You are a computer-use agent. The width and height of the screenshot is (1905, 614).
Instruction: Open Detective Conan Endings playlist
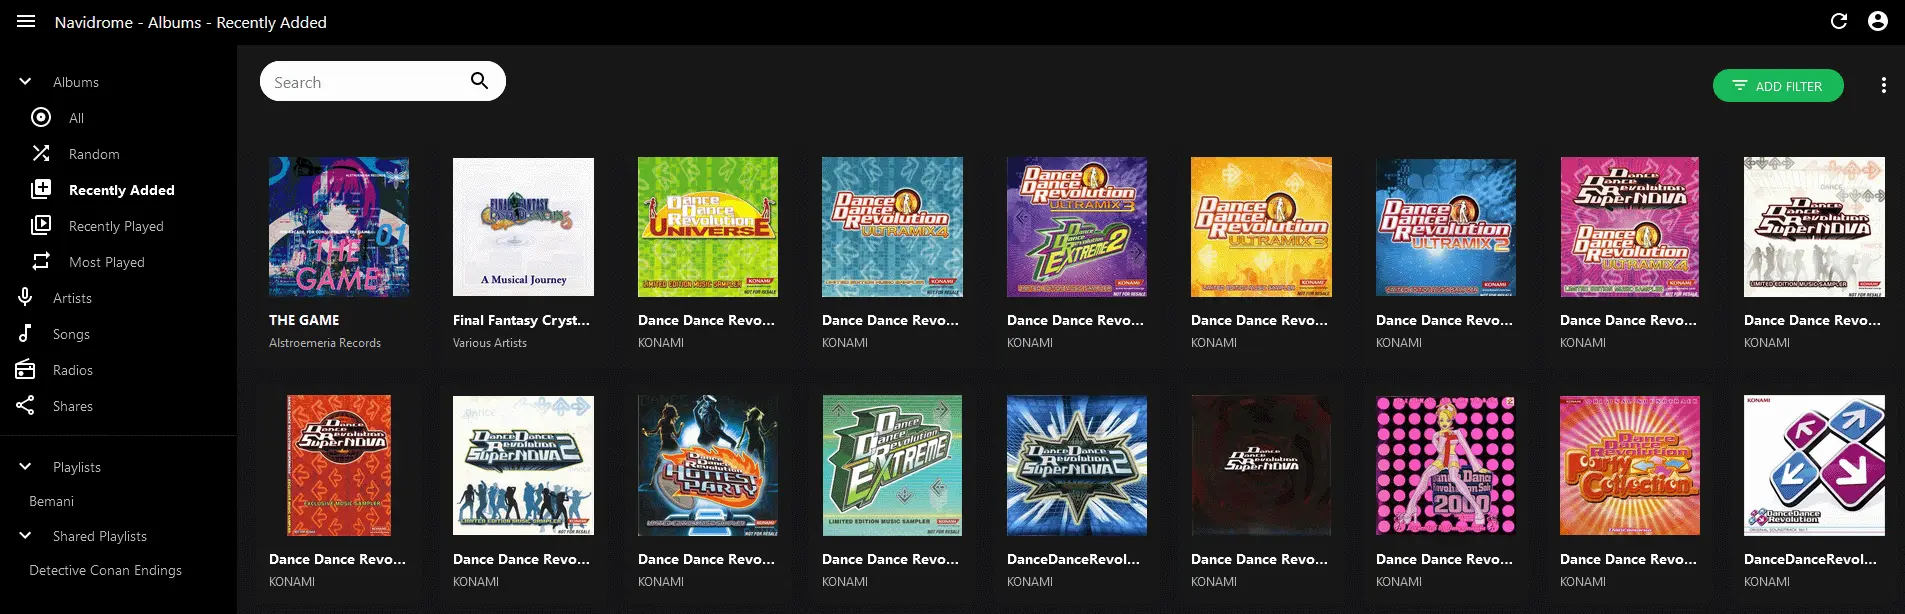point(105,570)
